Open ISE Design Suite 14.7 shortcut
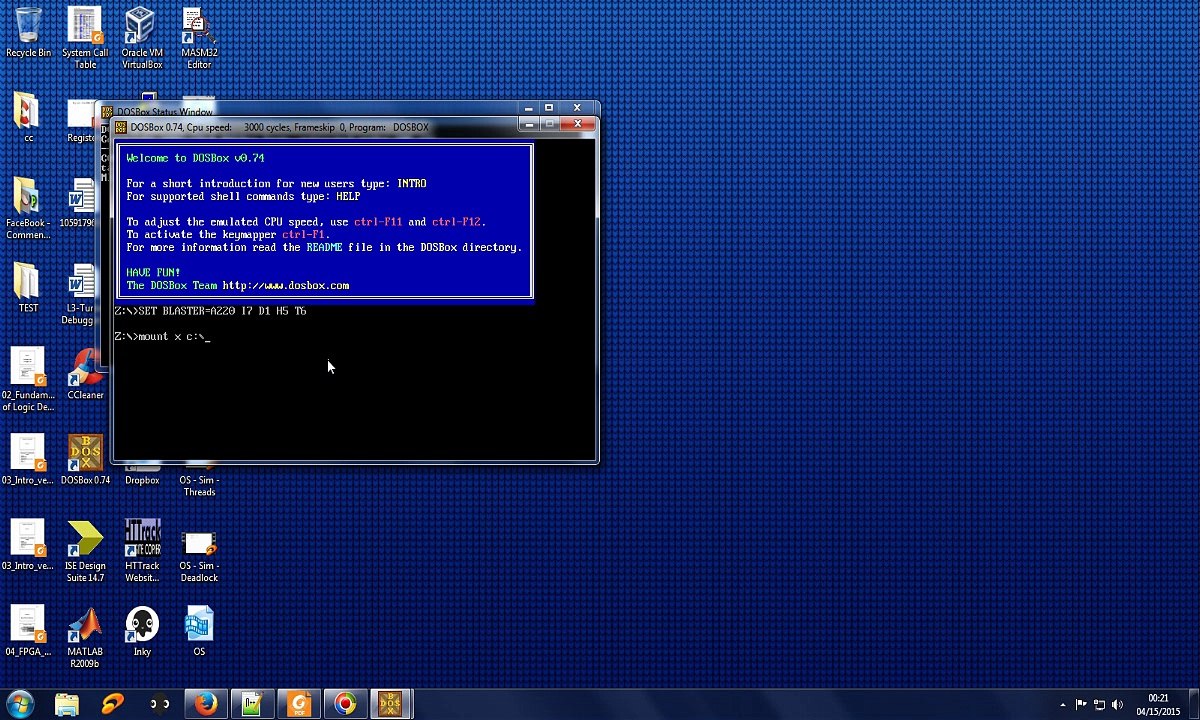This screenshot has width=1200, height=720. pyautogui.click(x=85, y=552)
